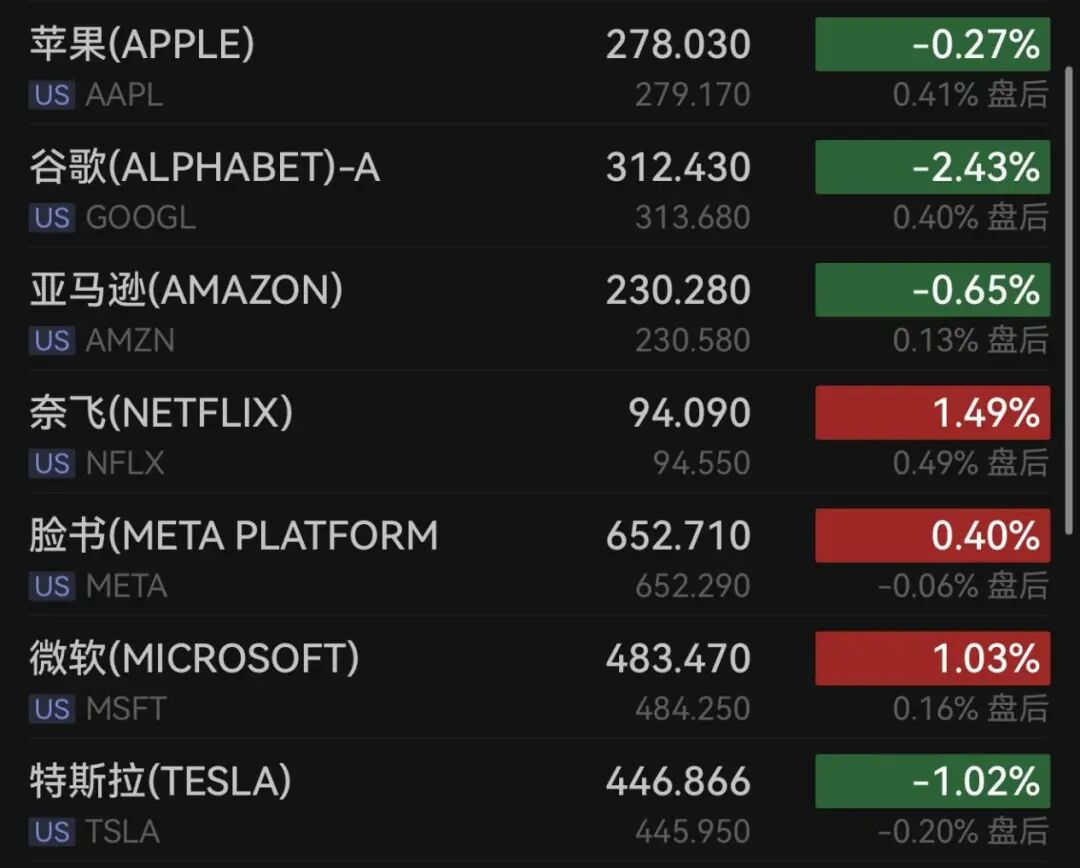Click the US market badge beside META
The width and height of the screenshot is (1080, 868).
click(x=52, y=586)
